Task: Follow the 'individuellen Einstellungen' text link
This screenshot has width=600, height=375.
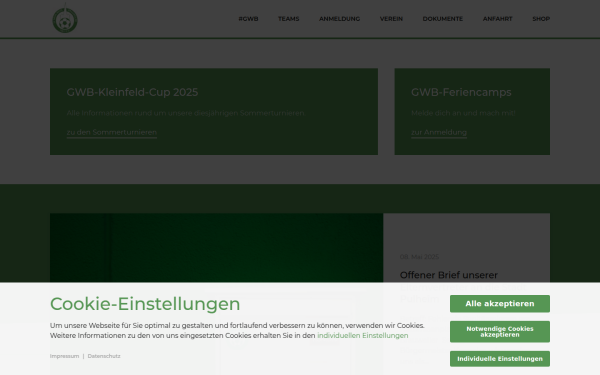Action: click(x=362, y=336)
